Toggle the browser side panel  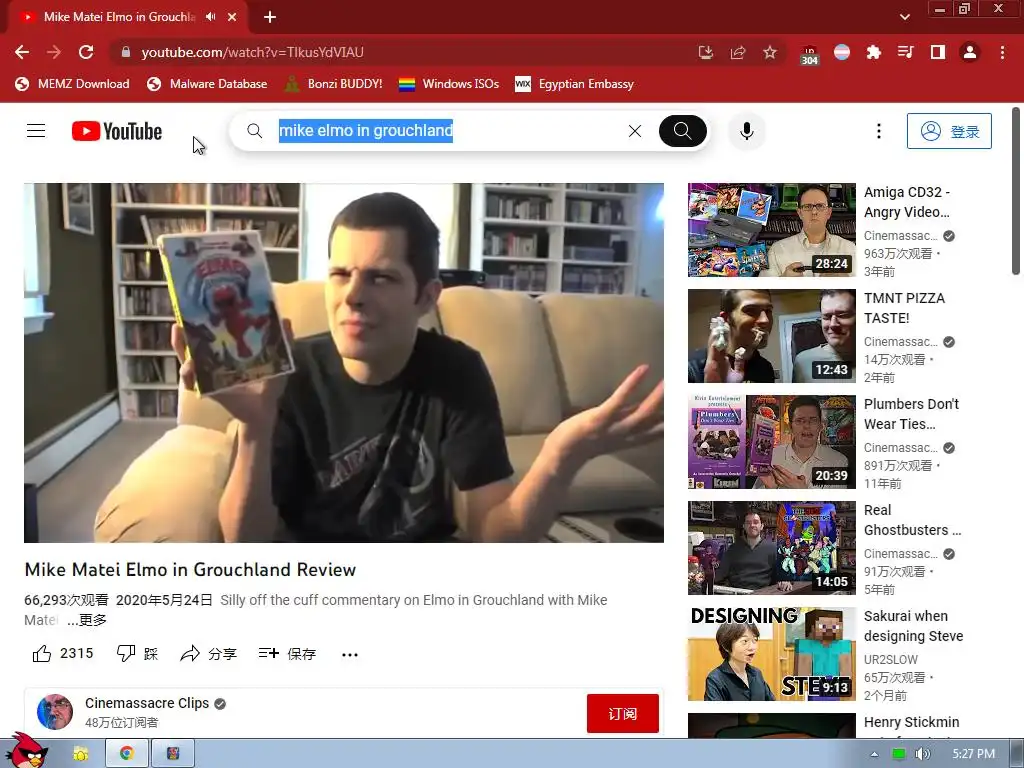(x=938, y=52)
